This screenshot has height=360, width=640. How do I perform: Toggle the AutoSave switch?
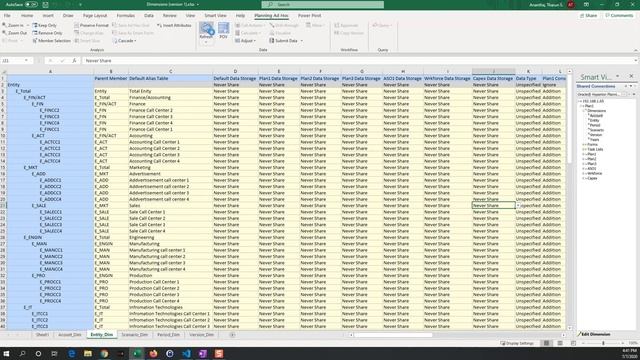pyautogui.click(x=31, y=4)
